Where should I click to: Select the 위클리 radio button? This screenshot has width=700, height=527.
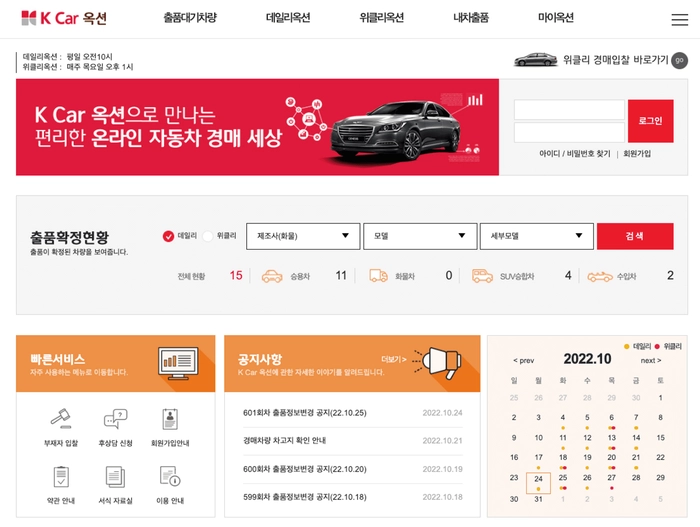pyautogui.click(x=208, y=236)
